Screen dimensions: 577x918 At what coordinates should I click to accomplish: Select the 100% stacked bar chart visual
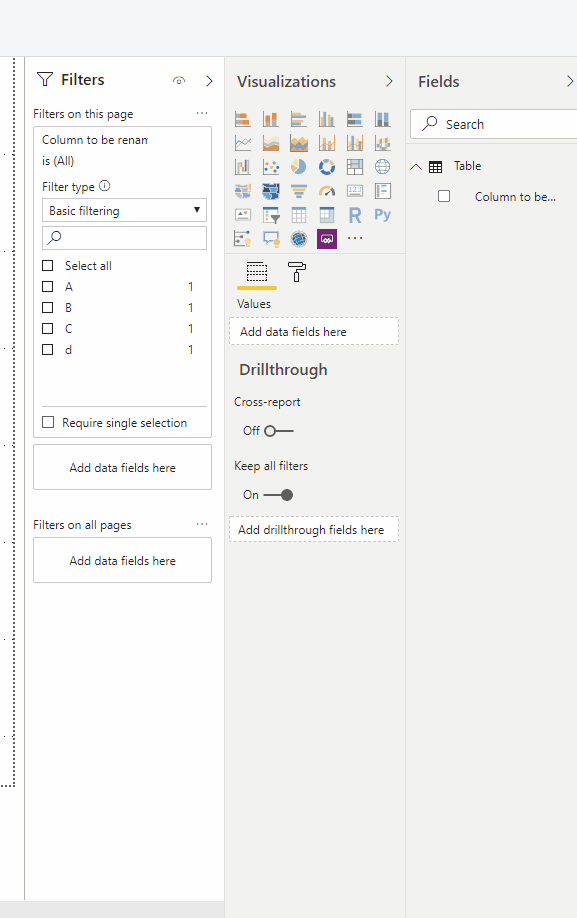(x=355, y=119)
